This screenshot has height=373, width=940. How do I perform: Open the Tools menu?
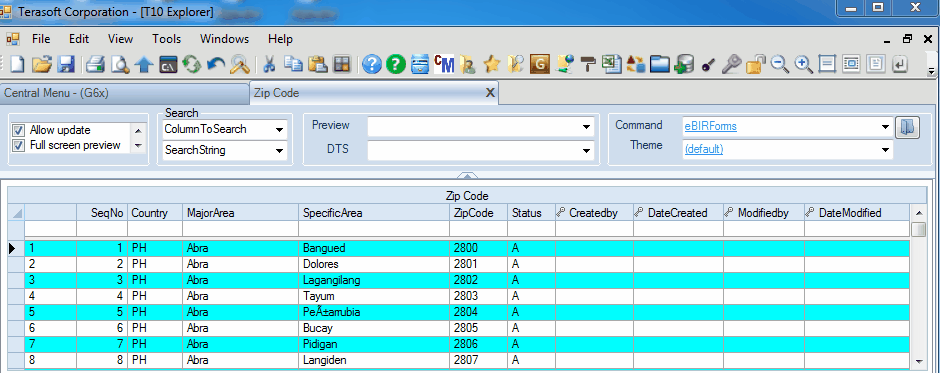pyautogui.click(x=167, y=39)
